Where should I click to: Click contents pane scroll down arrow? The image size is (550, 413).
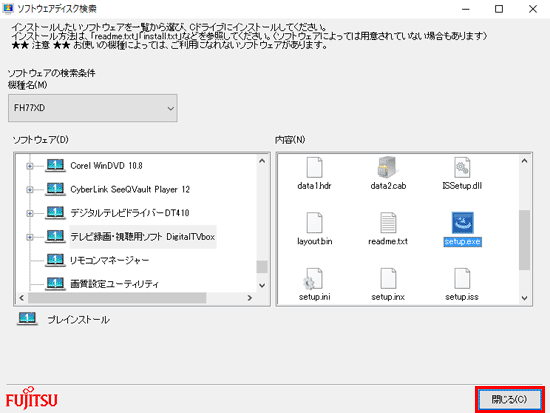[524, 298]
